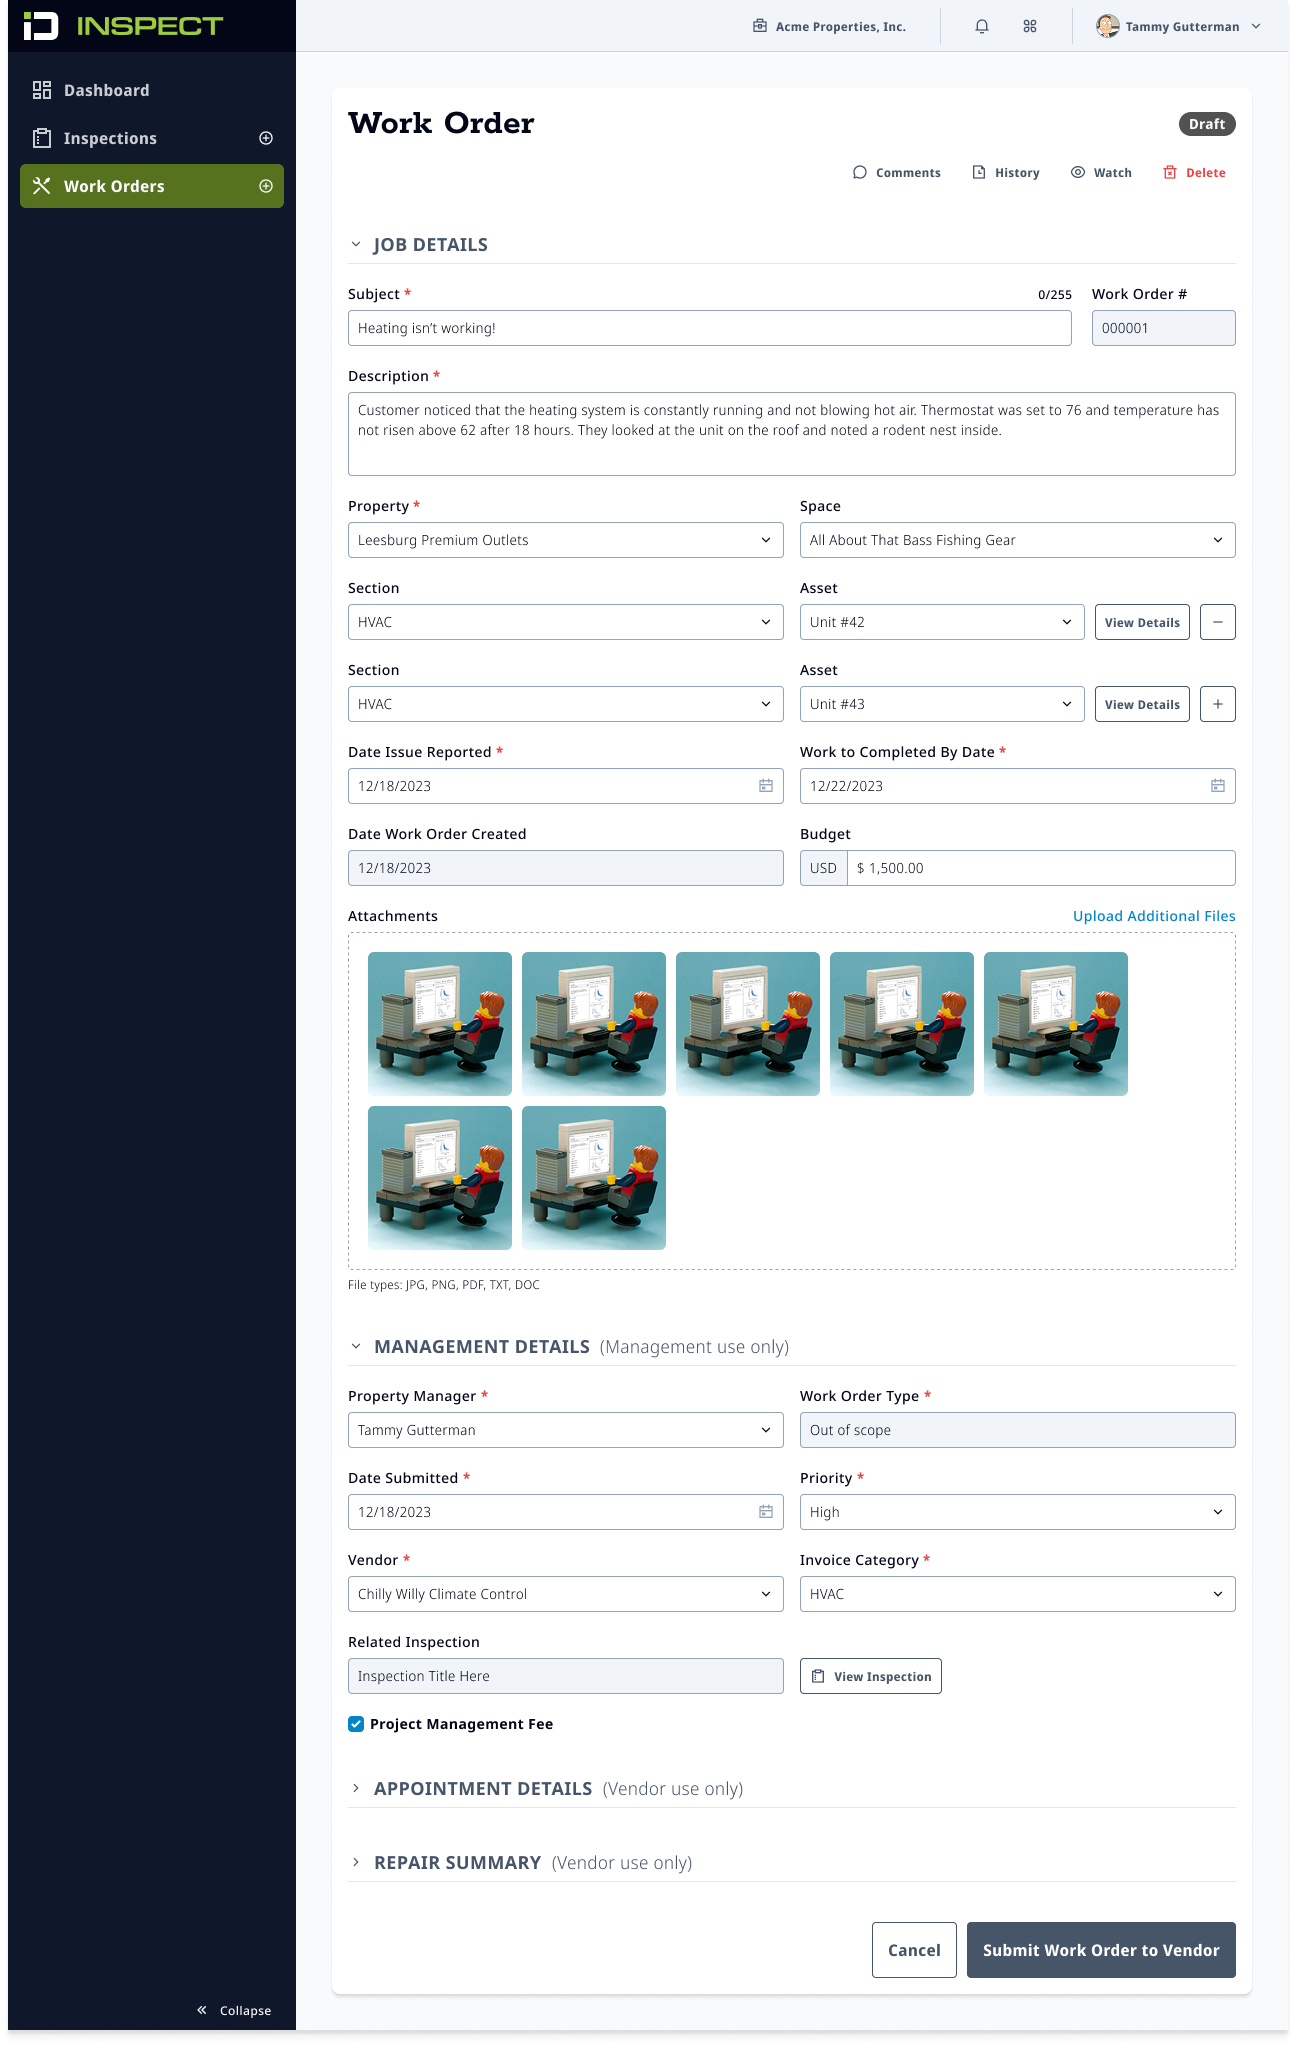Click the Acme Properties company icon
Screen dimensions: 1296x2048
[x=760, y=26]
